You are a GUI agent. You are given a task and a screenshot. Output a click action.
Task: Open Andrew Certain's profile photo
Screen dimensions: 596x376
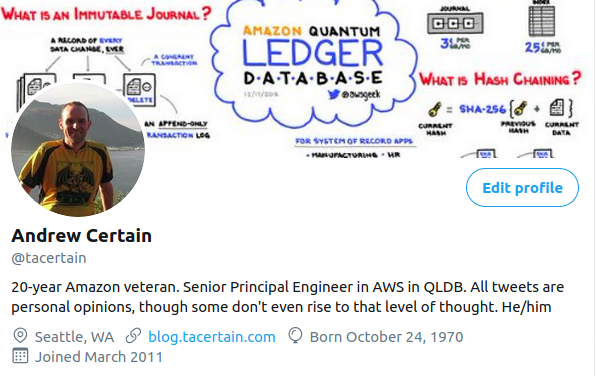[78, 149]
